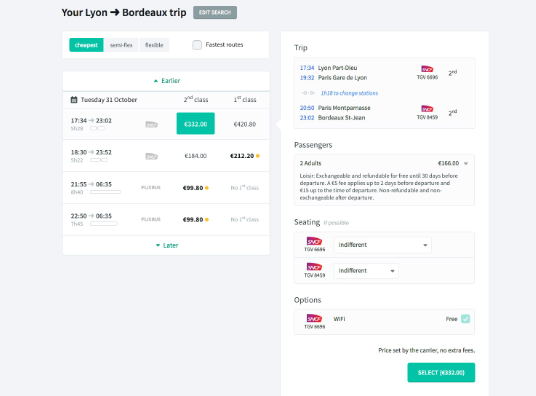The image size is (536, 396).
Task: Click the FlixBus logo on the 21:55 row
Action: tap(151, 187)
